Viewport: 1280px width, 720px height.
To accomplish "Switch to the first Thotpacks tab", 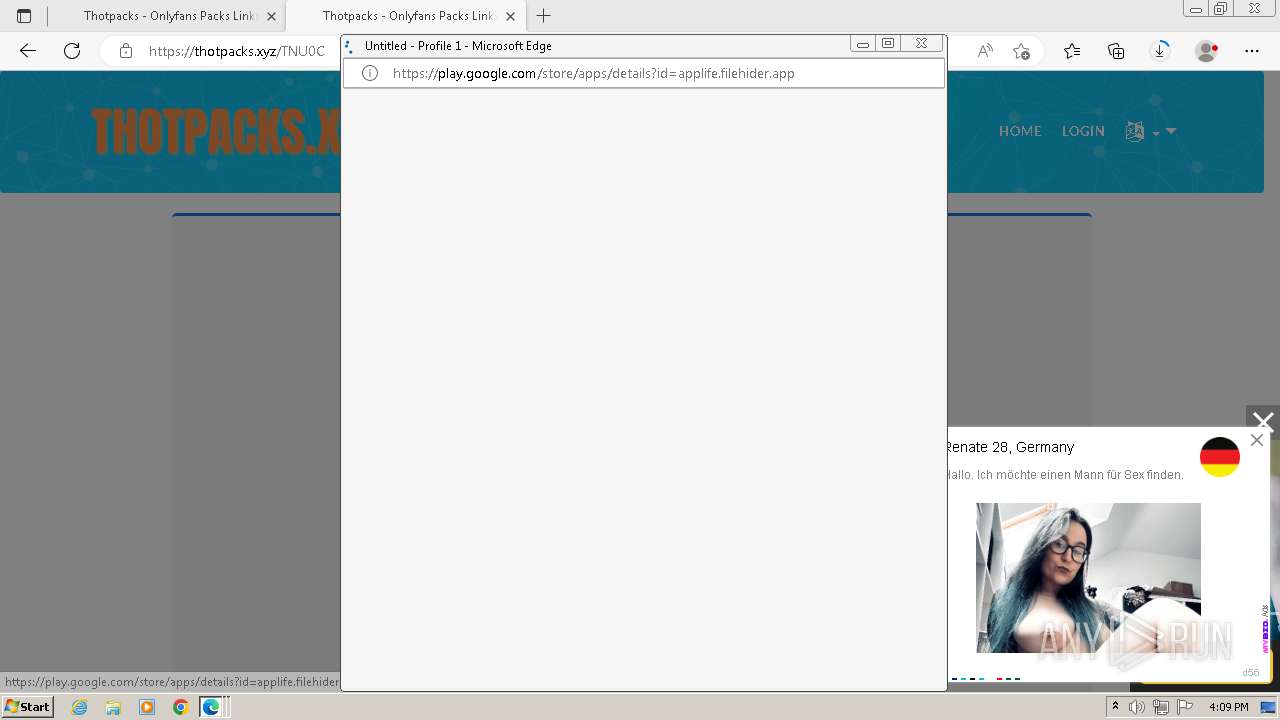I will 165,16.
